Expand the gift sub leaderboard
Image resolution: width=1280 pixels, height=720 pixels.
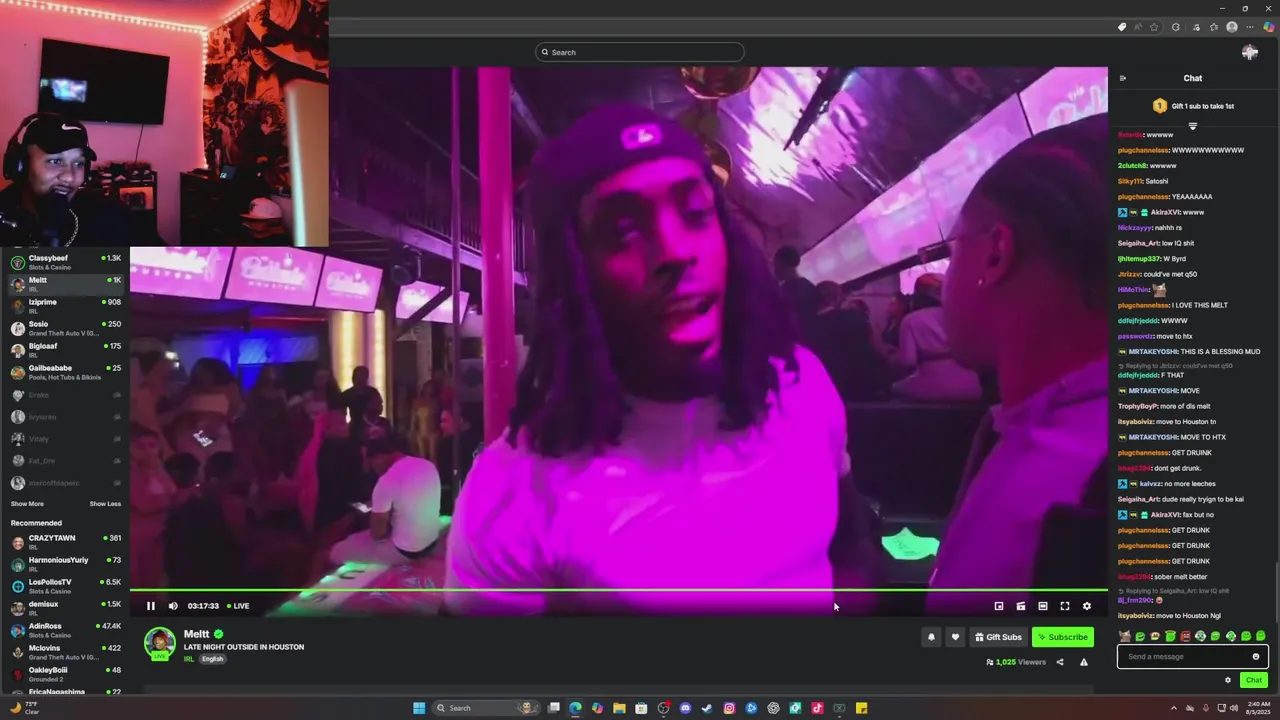[1193, 126]
